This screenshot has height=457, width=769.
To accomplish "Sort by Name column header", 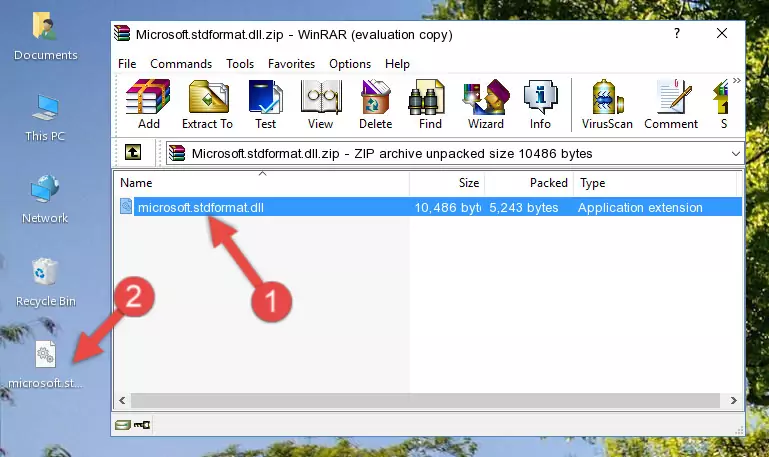I will coord(262,183).
